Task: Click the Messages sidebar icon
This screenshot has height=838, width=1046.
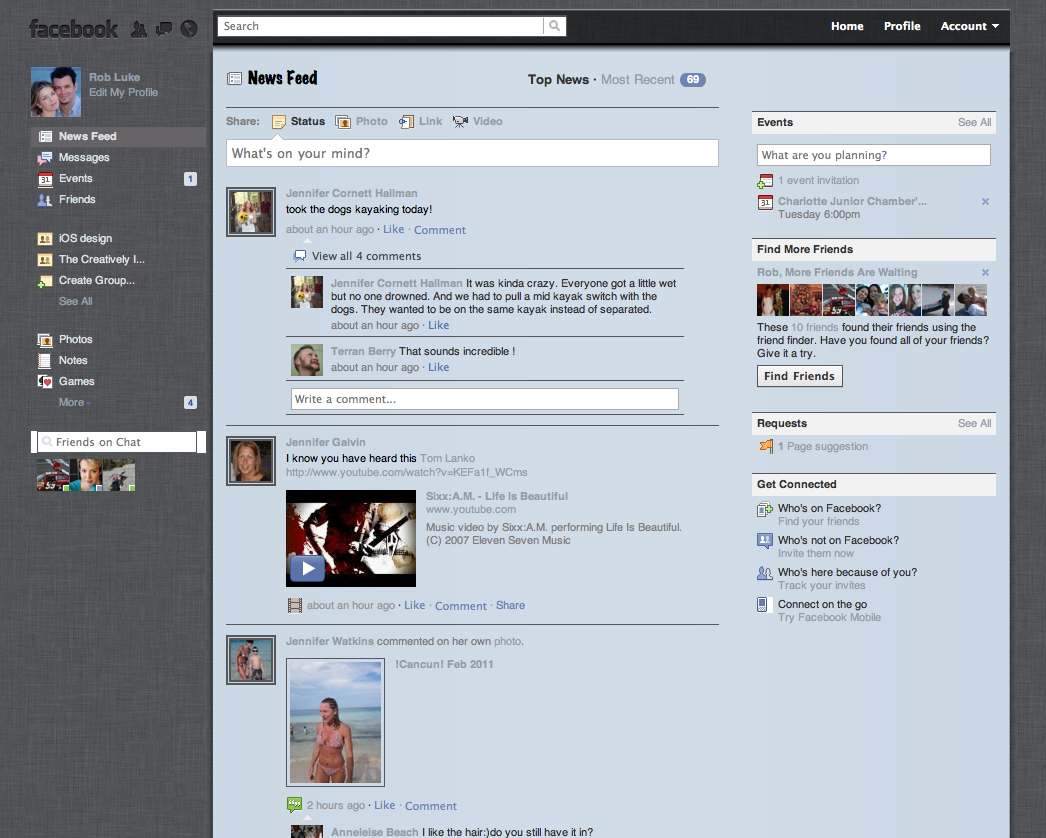Action: [45, 157]
